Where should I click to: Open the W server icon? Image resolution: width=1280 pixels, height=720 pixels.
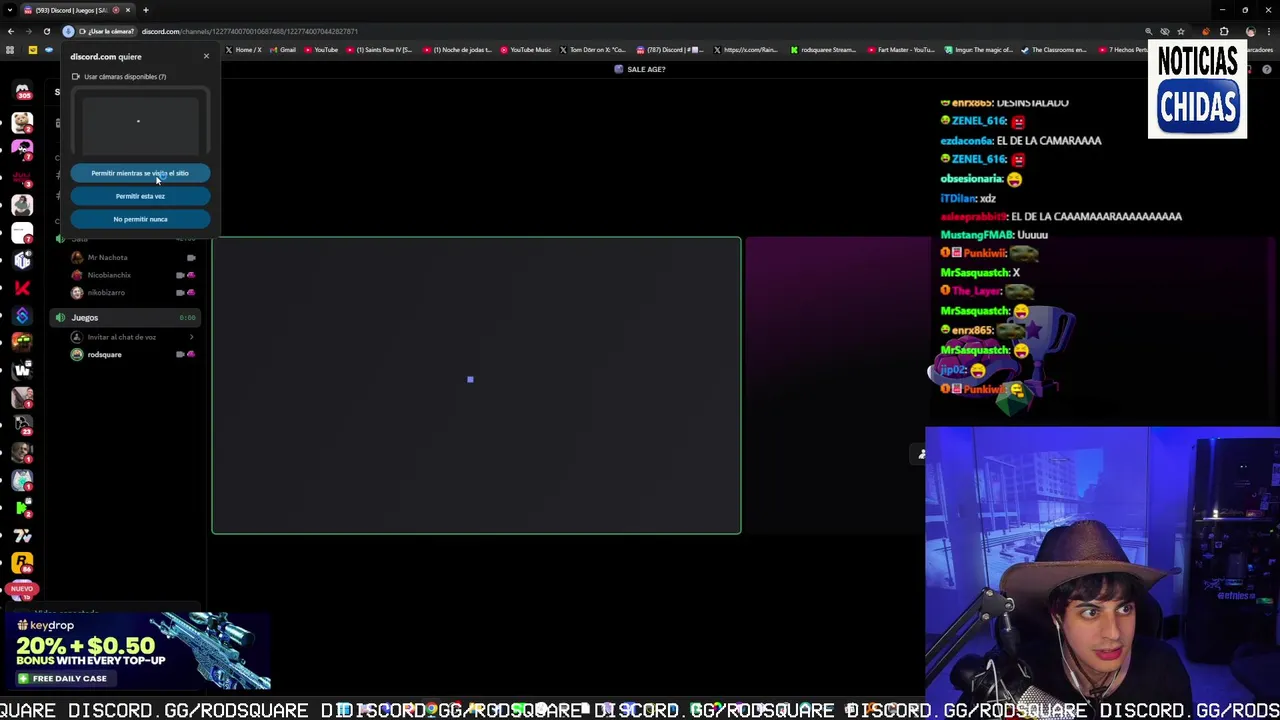(x=22, y=371)
